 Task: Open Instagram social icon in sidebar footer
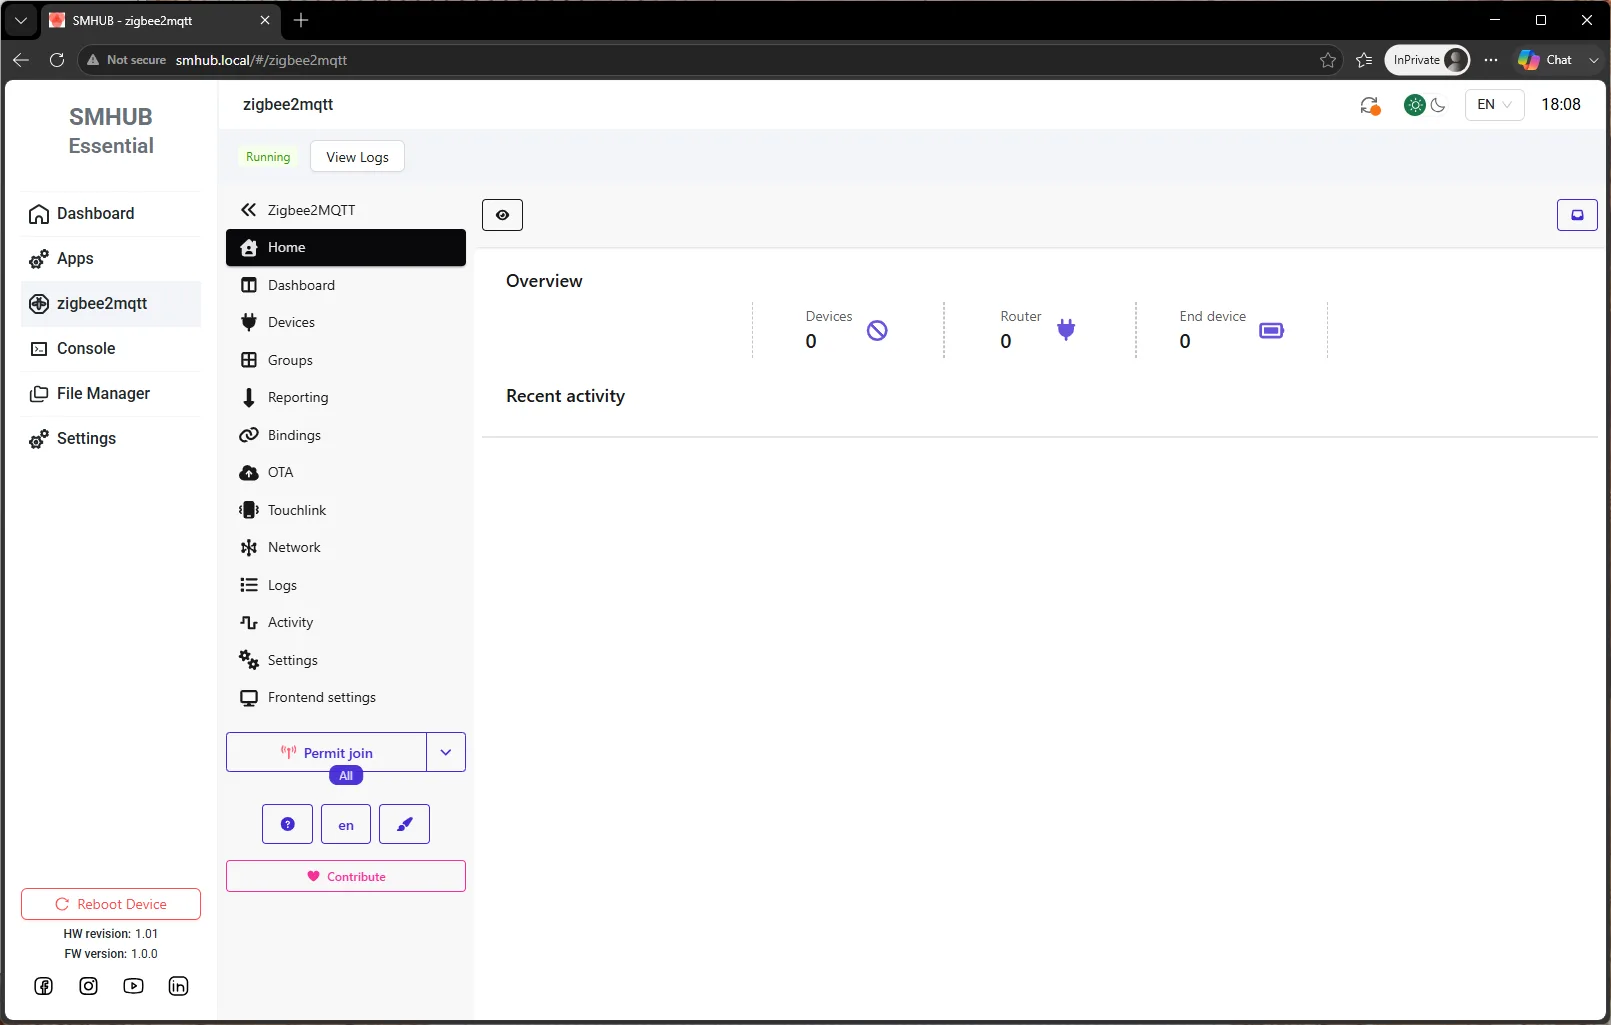tap(89, 986)
